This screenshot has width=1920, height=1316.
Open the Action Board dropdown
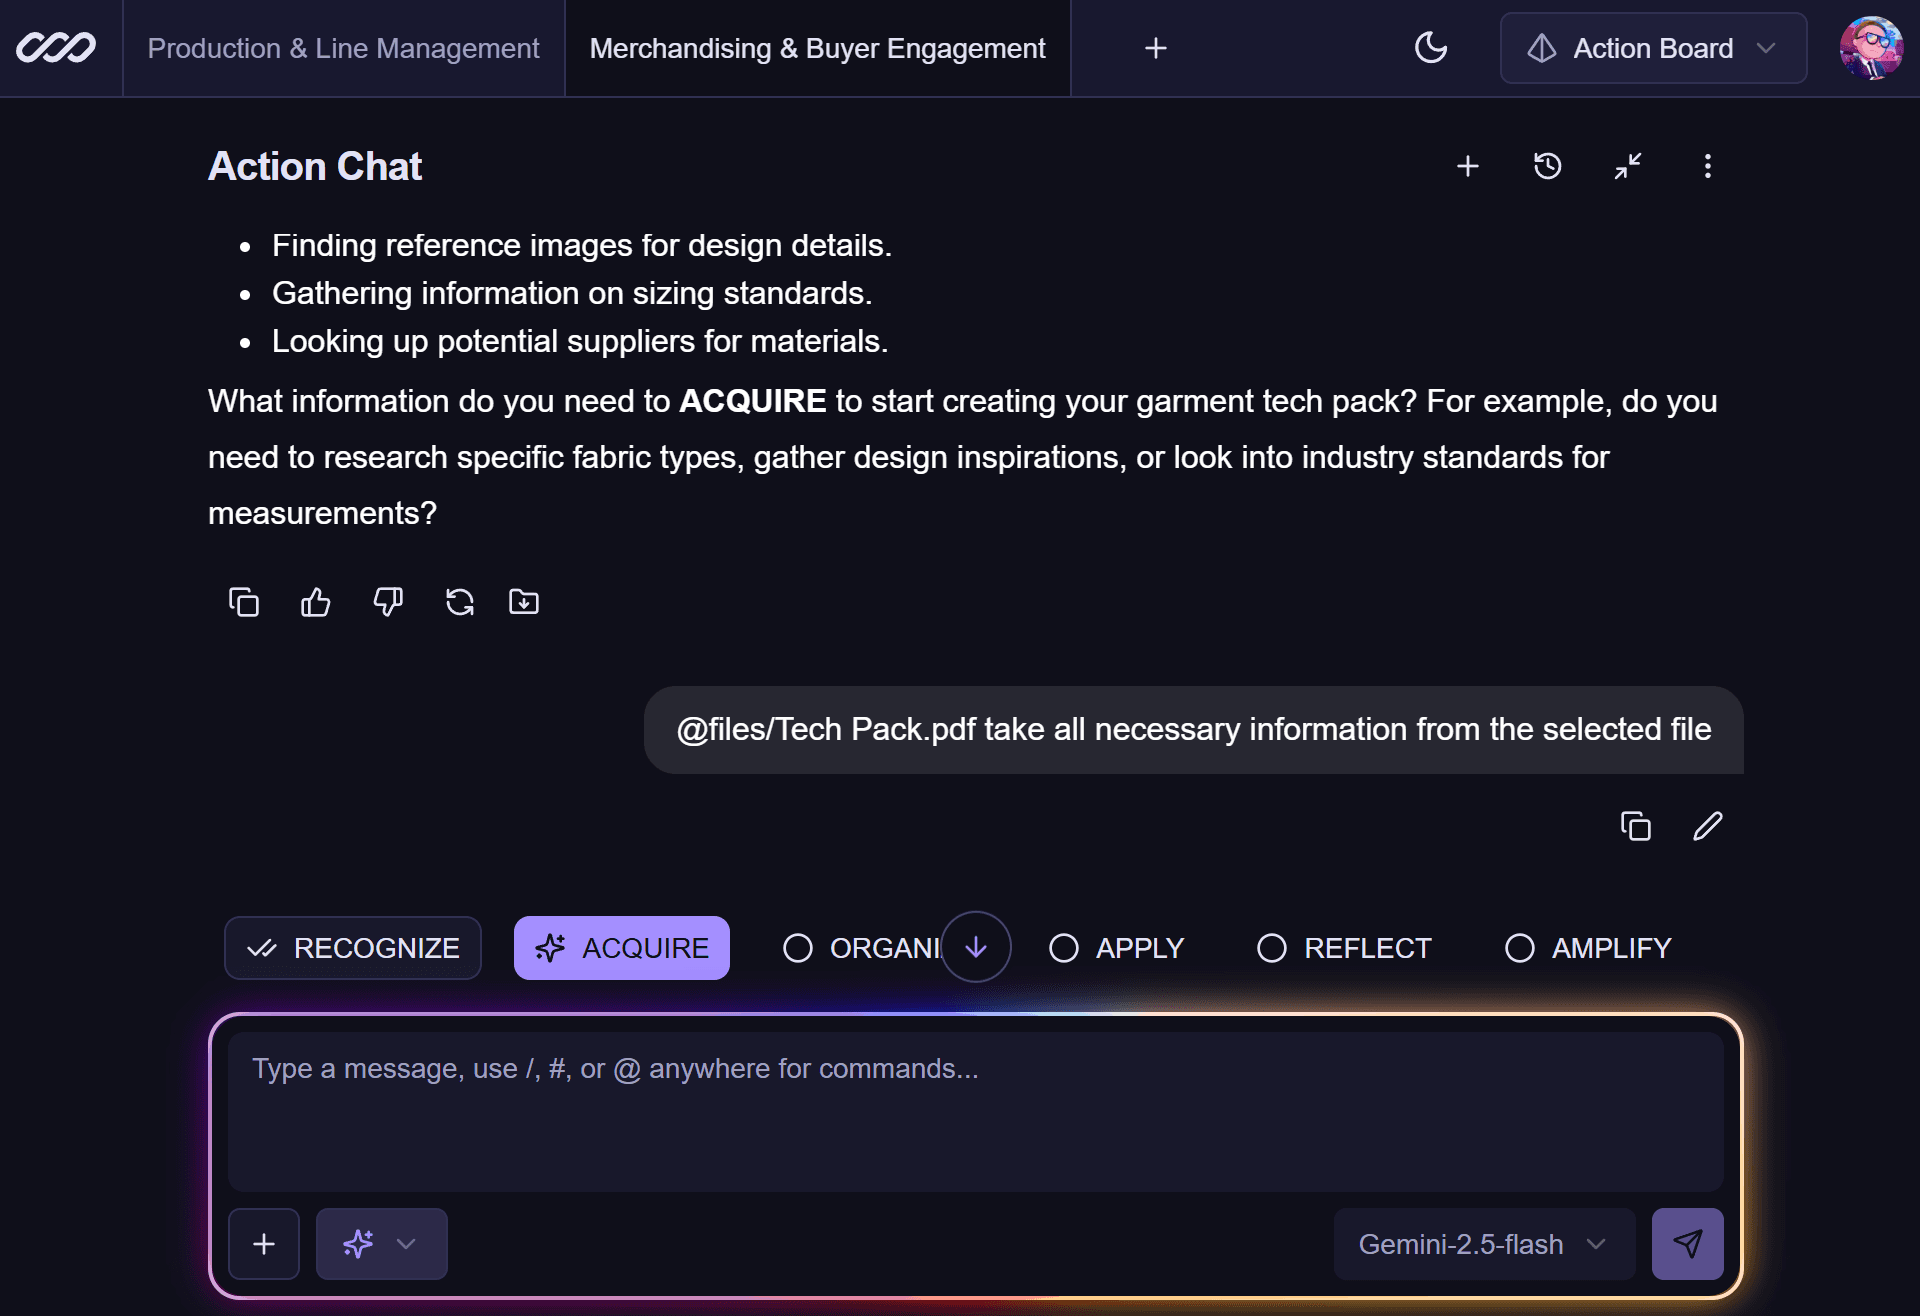click(1653, 48)
